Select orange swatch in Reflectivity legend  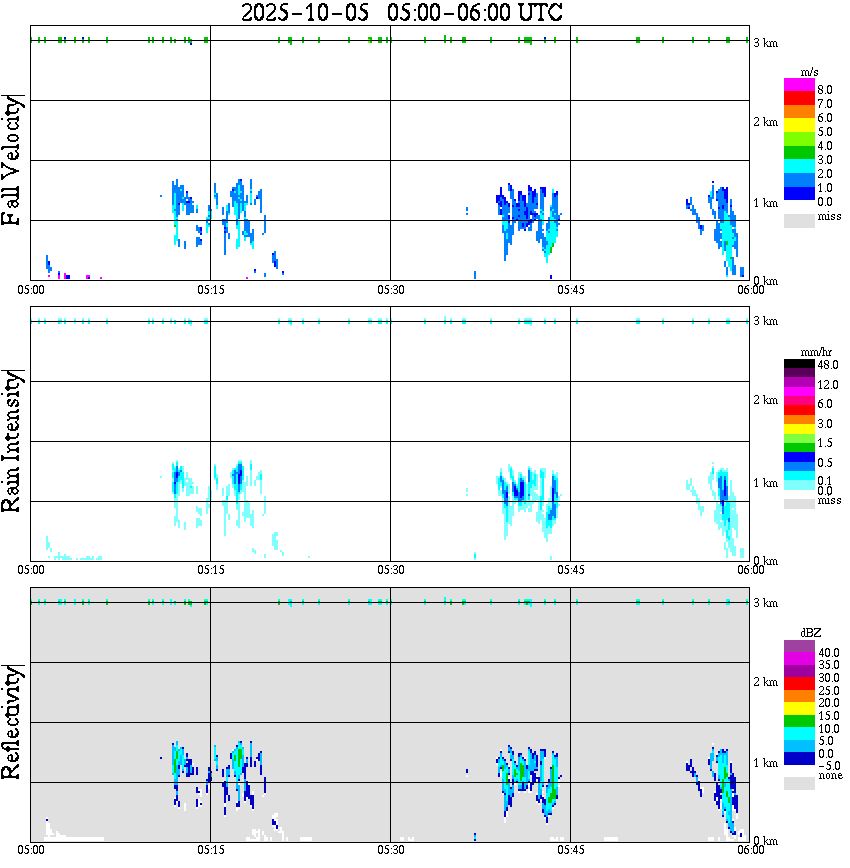click(x=799, y=696)
